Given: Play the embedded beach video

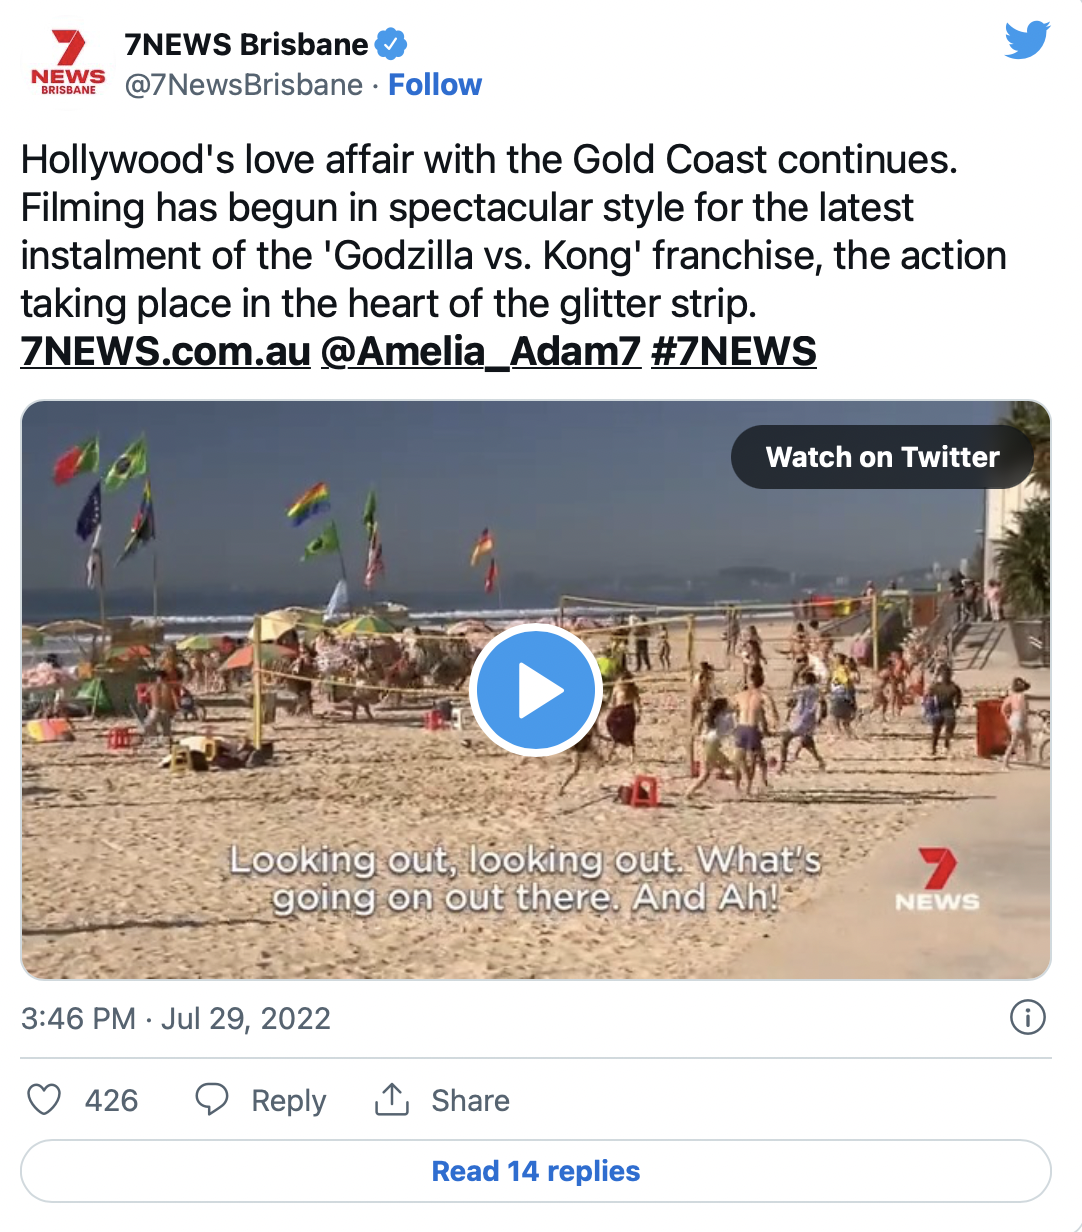Looking at the screenshot, I should click(535, 690).
